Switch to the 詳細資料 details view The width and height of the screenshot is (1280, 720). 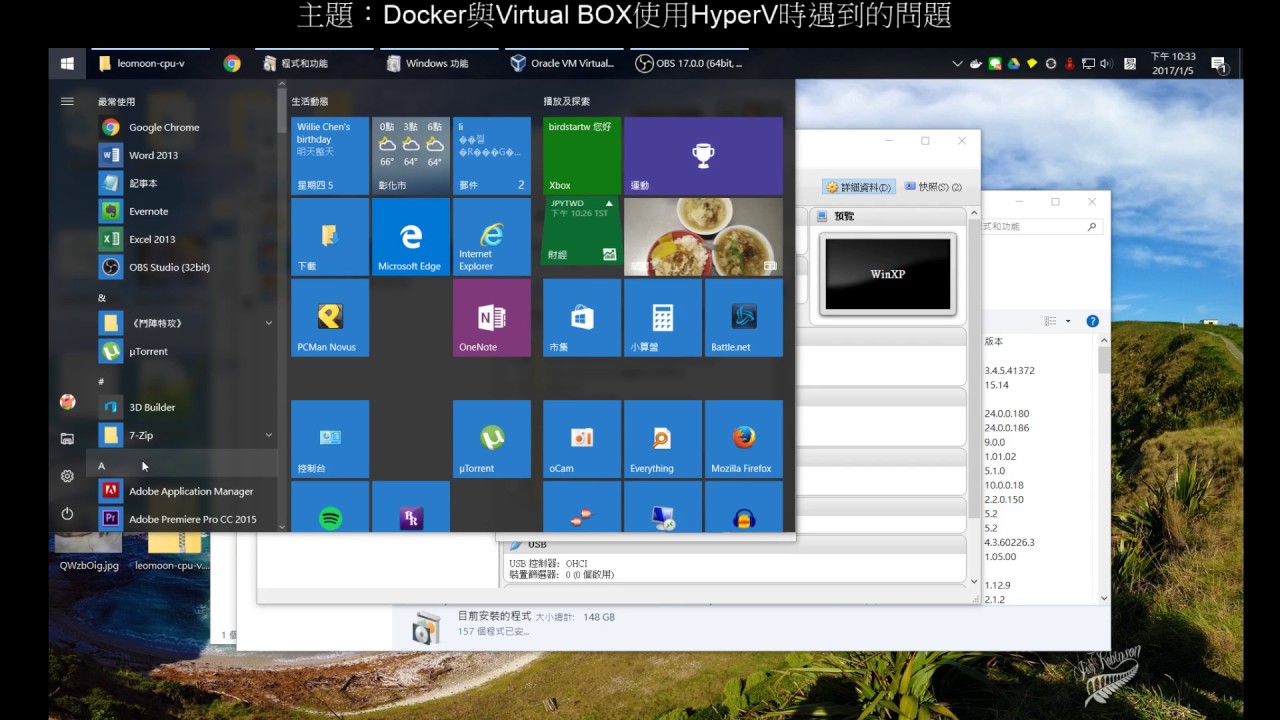pos(859,187)
